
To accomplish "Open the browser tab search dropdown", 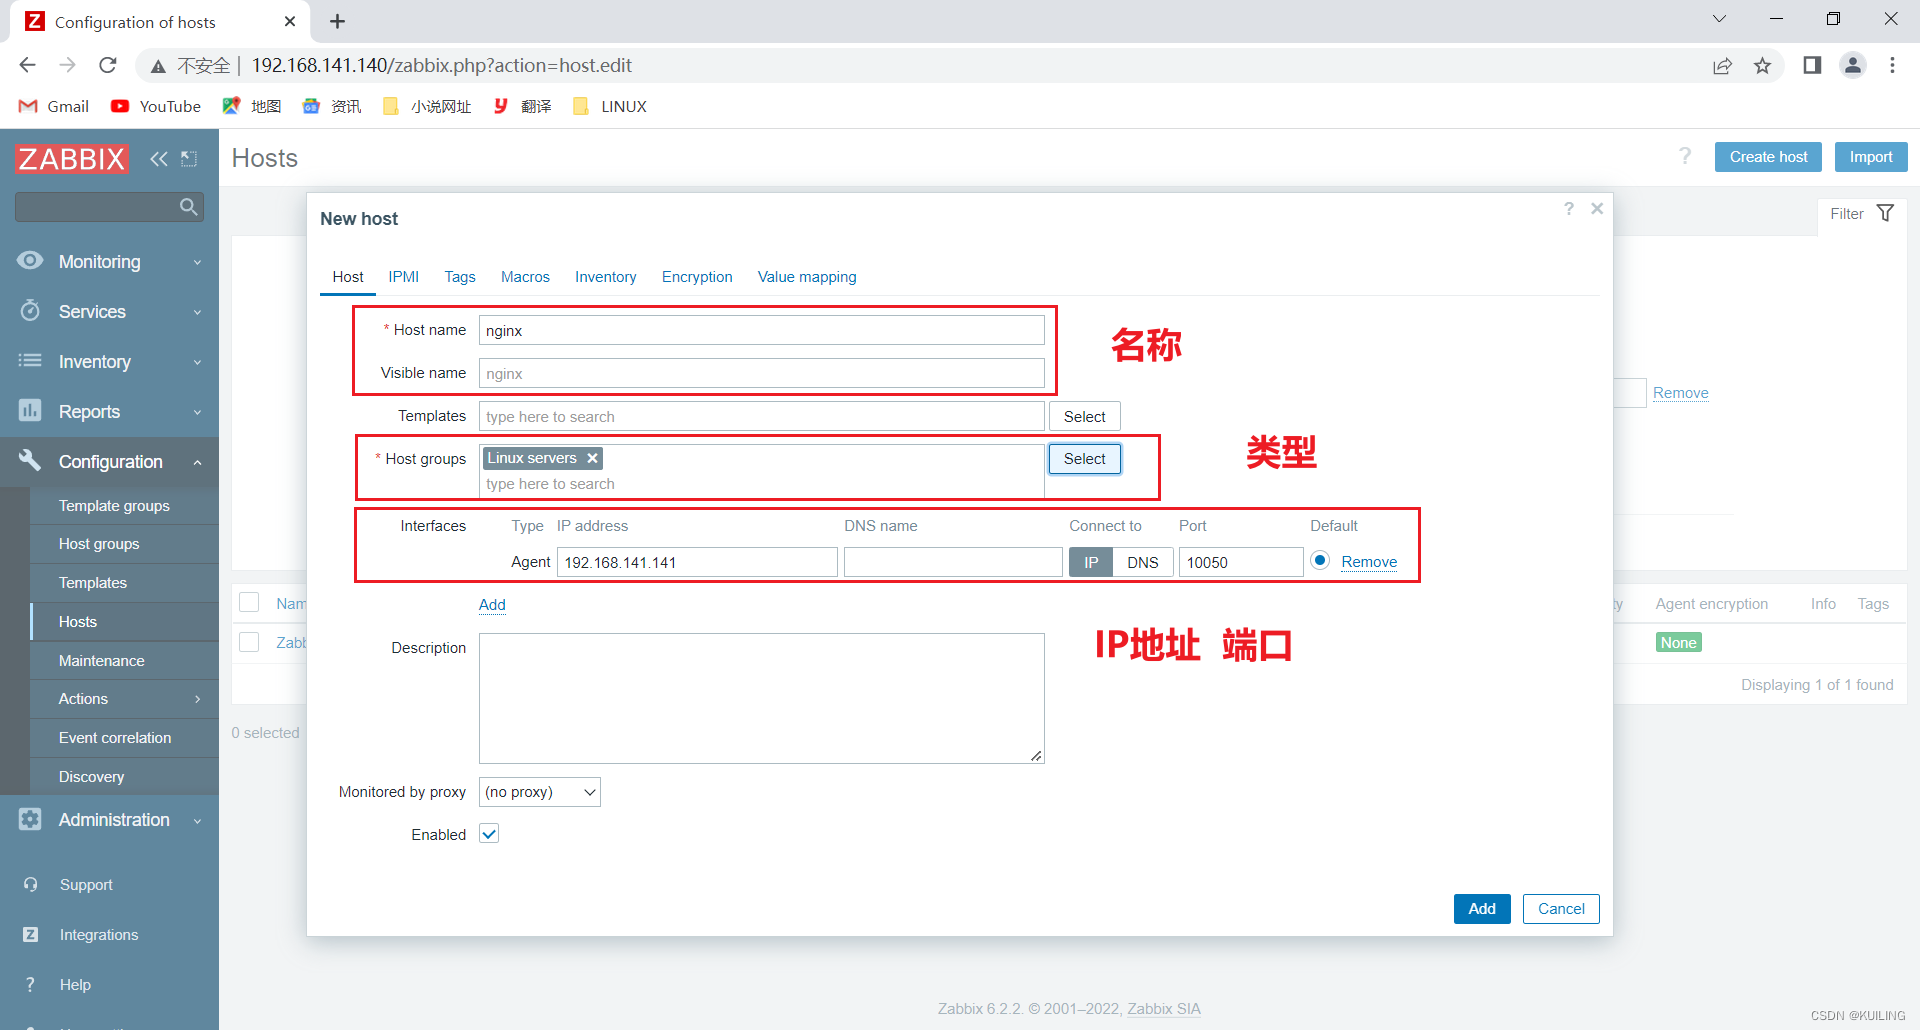I will click(1719, 19).
